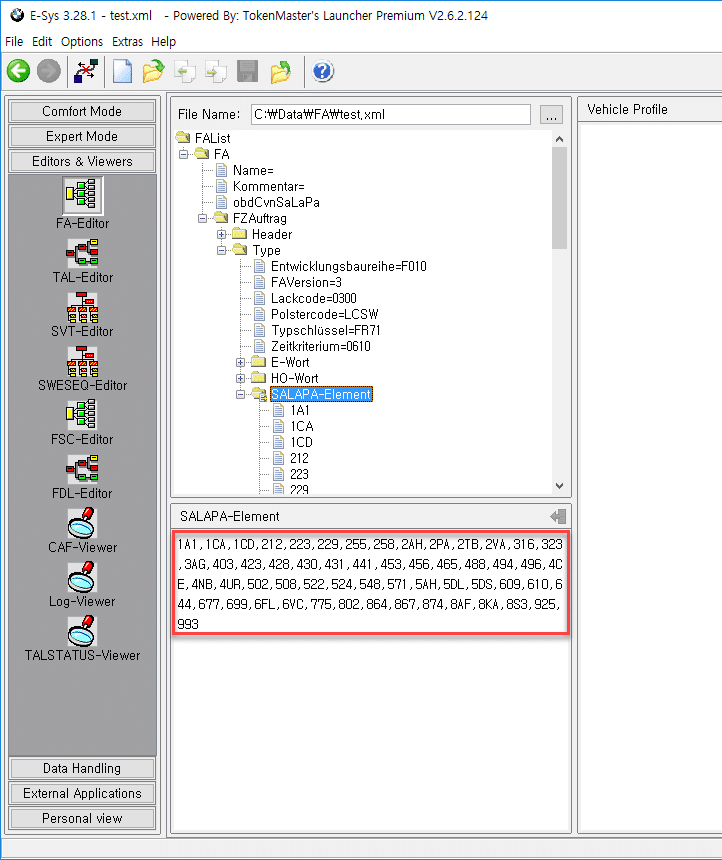Open the Extras menu
Image resolution: width=722 pixels, height=860 pixels.
point(127,42)
